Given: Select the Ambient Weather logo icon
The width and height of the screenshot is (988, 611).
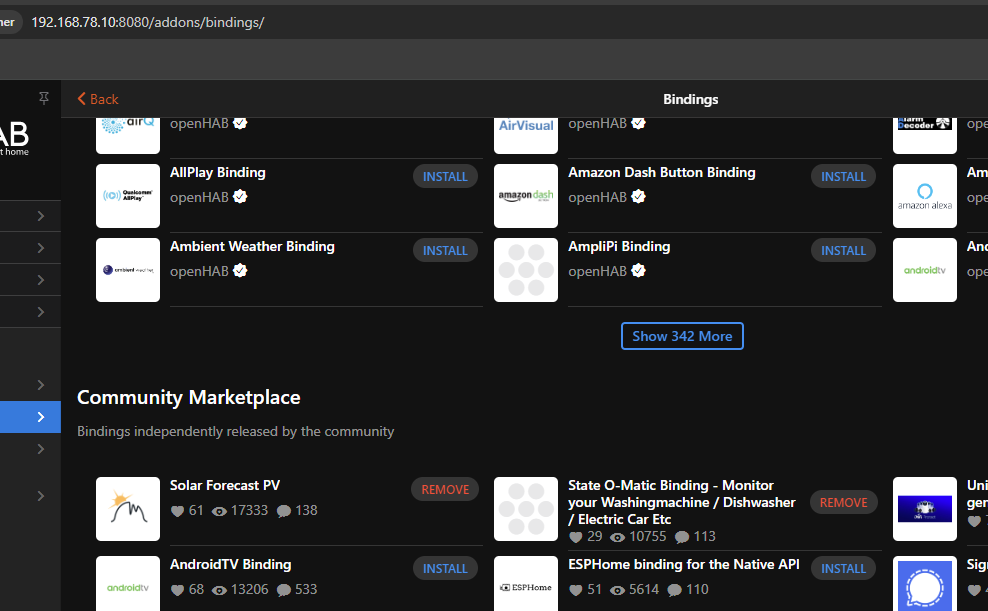Looking at the screenshot, I should click(x=128, y=270).
